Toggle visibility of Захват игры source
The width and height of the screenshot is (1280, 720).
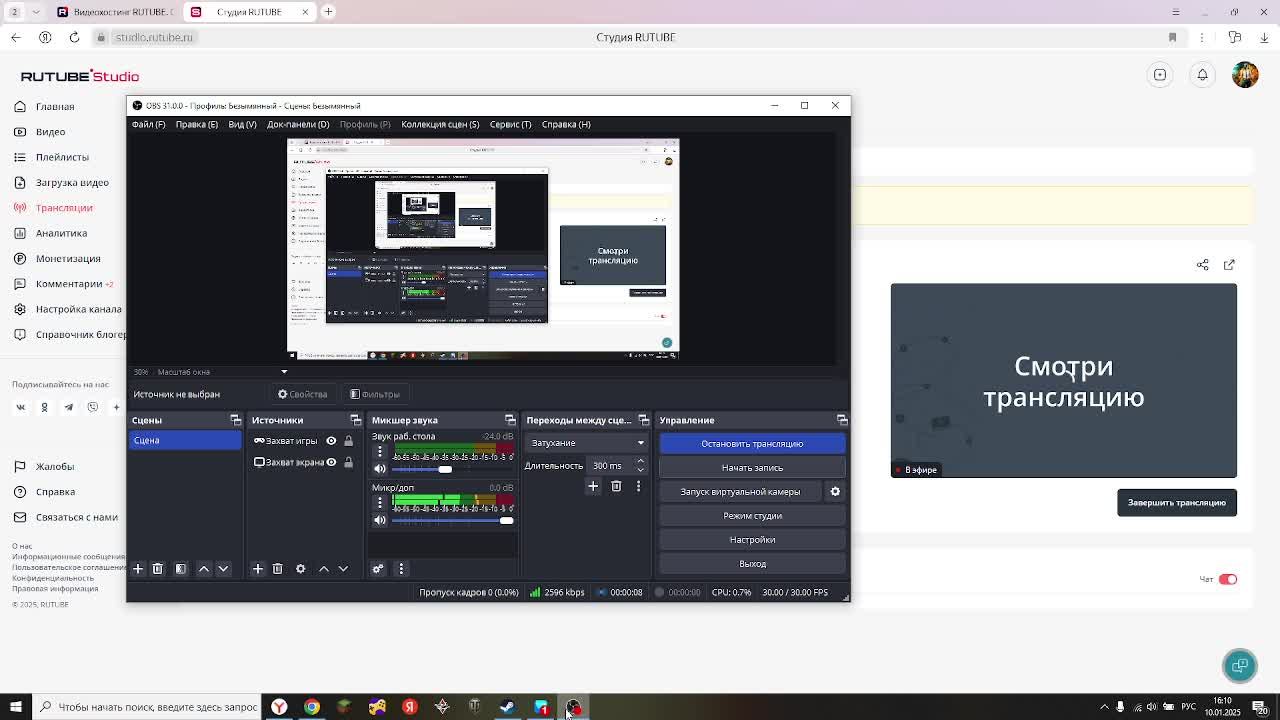pos(331,440)
